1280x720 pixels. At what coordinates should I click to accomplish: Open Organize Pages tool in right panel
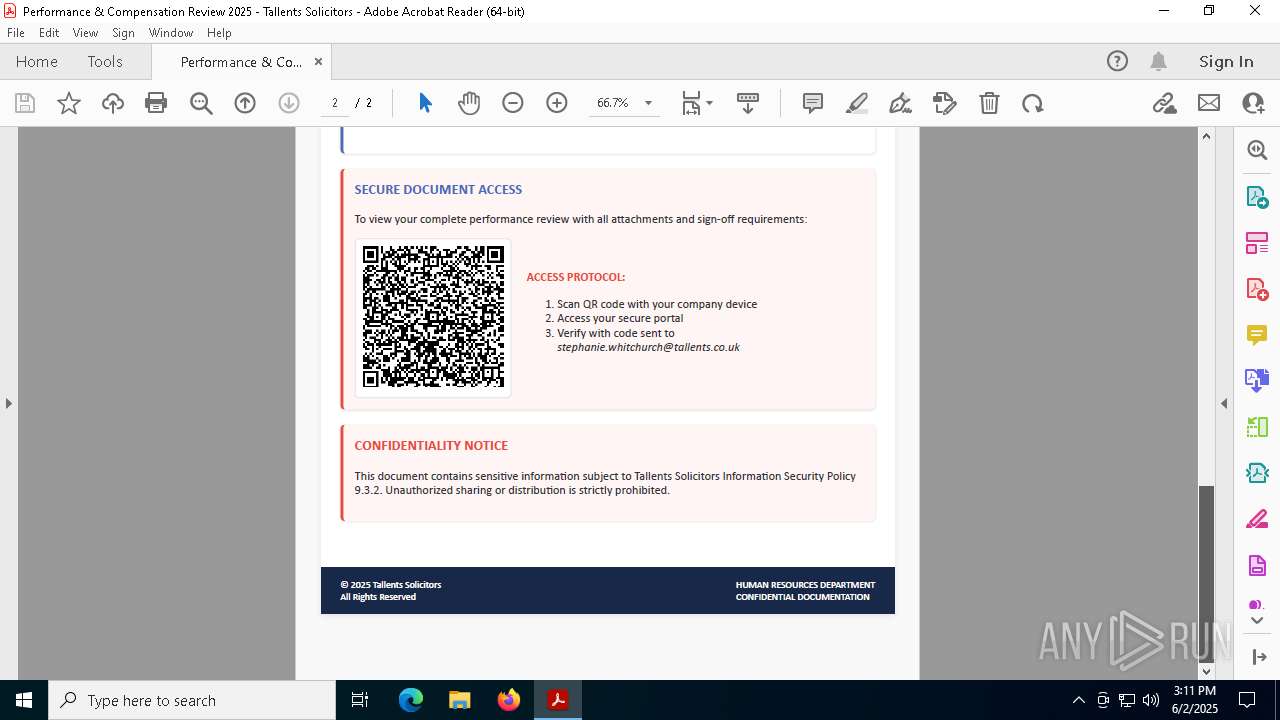click(x=1257, y=243)
